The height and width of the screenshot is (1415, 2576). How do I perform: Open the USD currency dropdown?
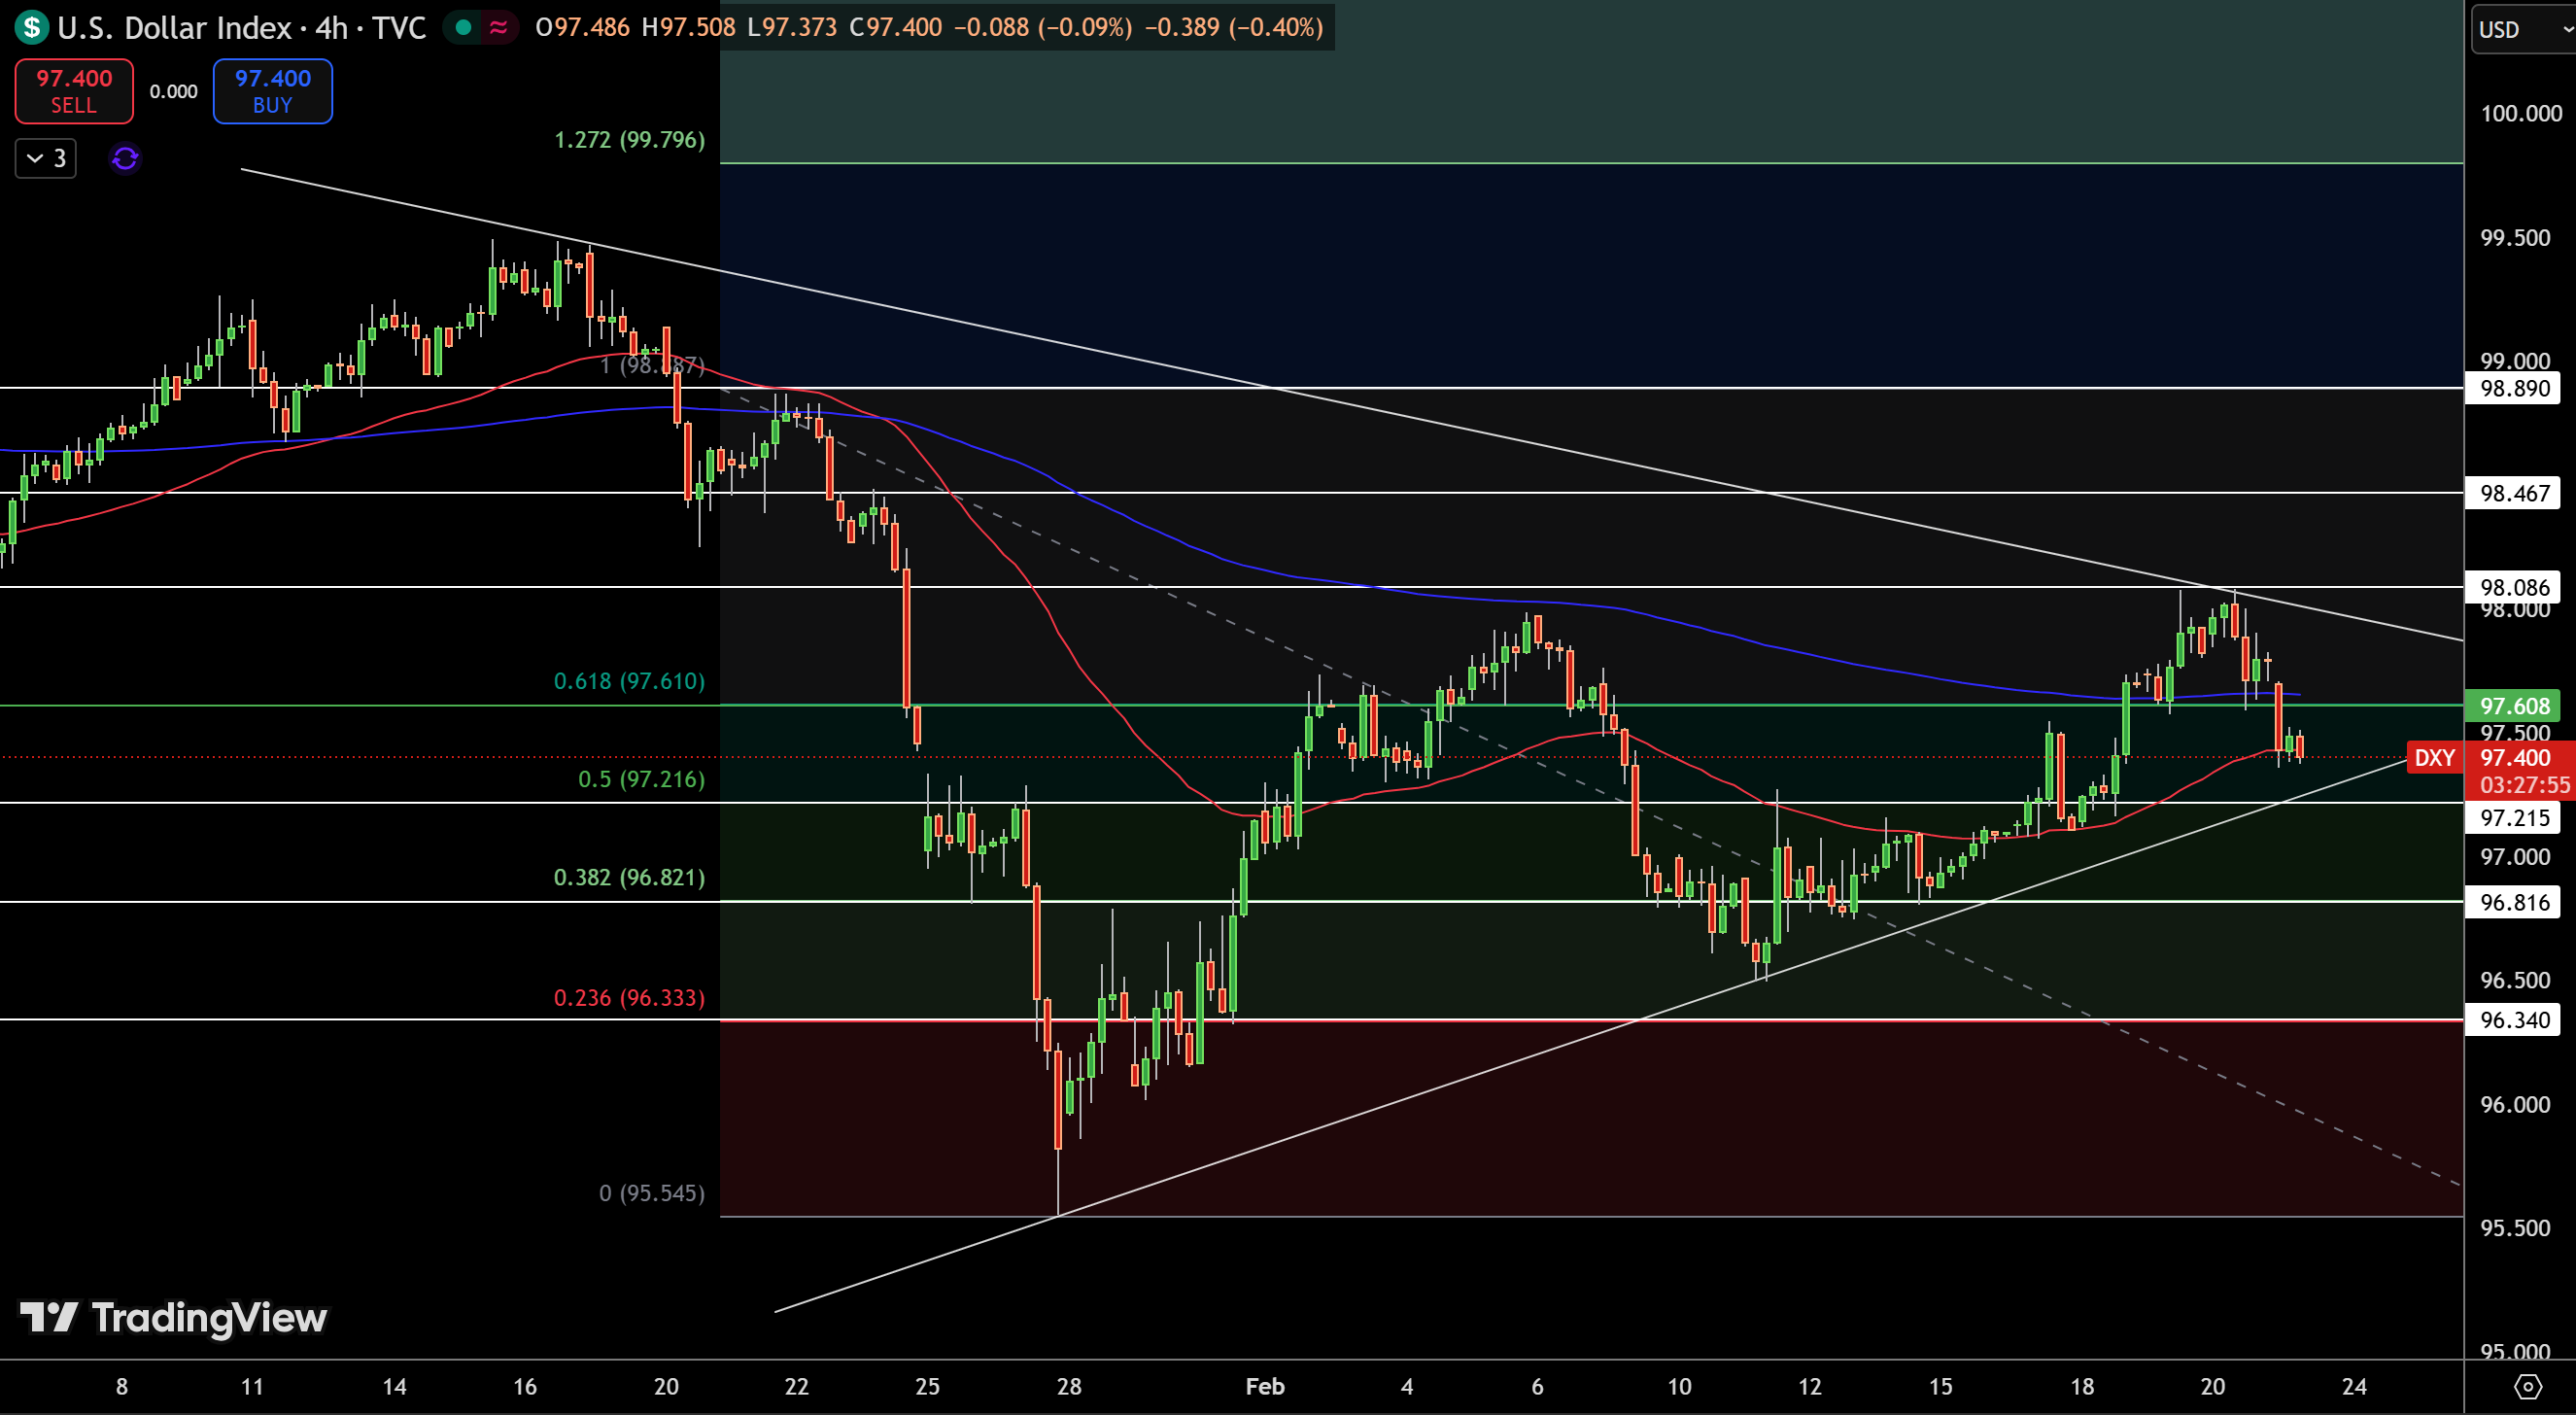pos(2520,29)
